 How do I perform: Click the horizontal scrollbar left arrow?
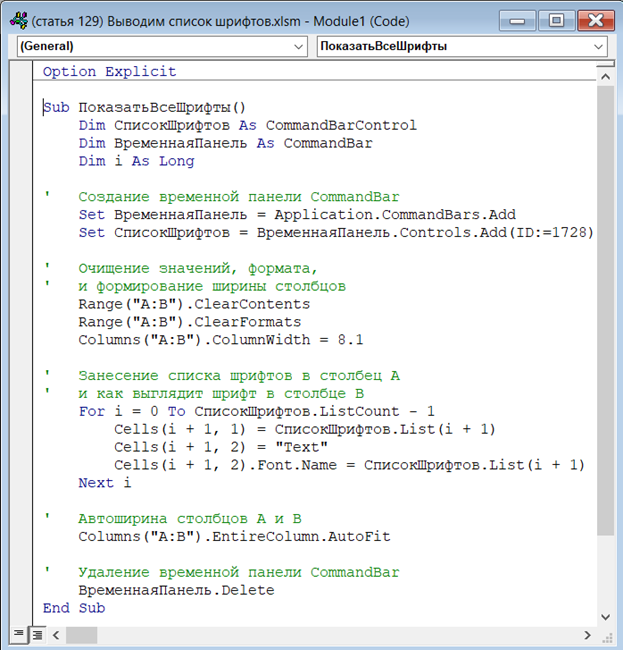click(x=56, y=635)
